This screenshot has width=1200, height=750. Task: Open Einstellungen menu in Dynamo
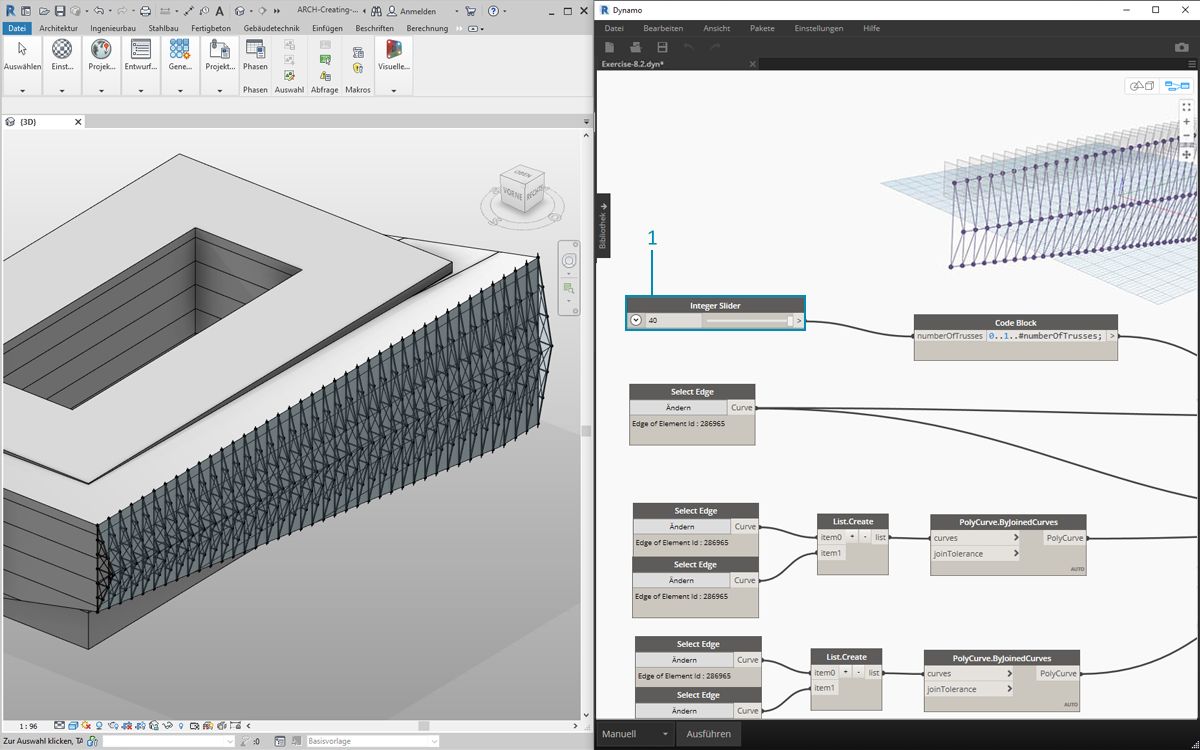[x=818, y=28]
